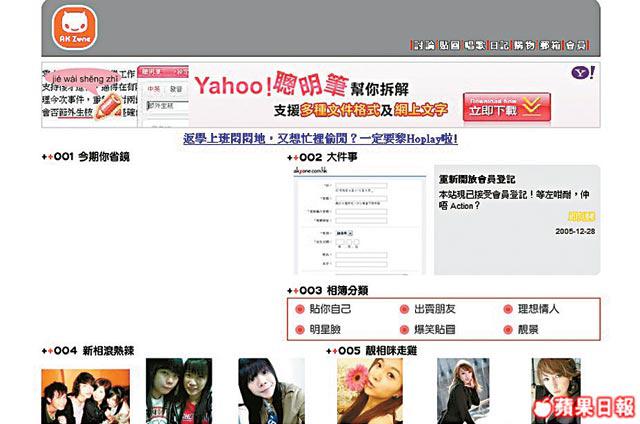Open the 理想情人 album category

tap(538, 309)
